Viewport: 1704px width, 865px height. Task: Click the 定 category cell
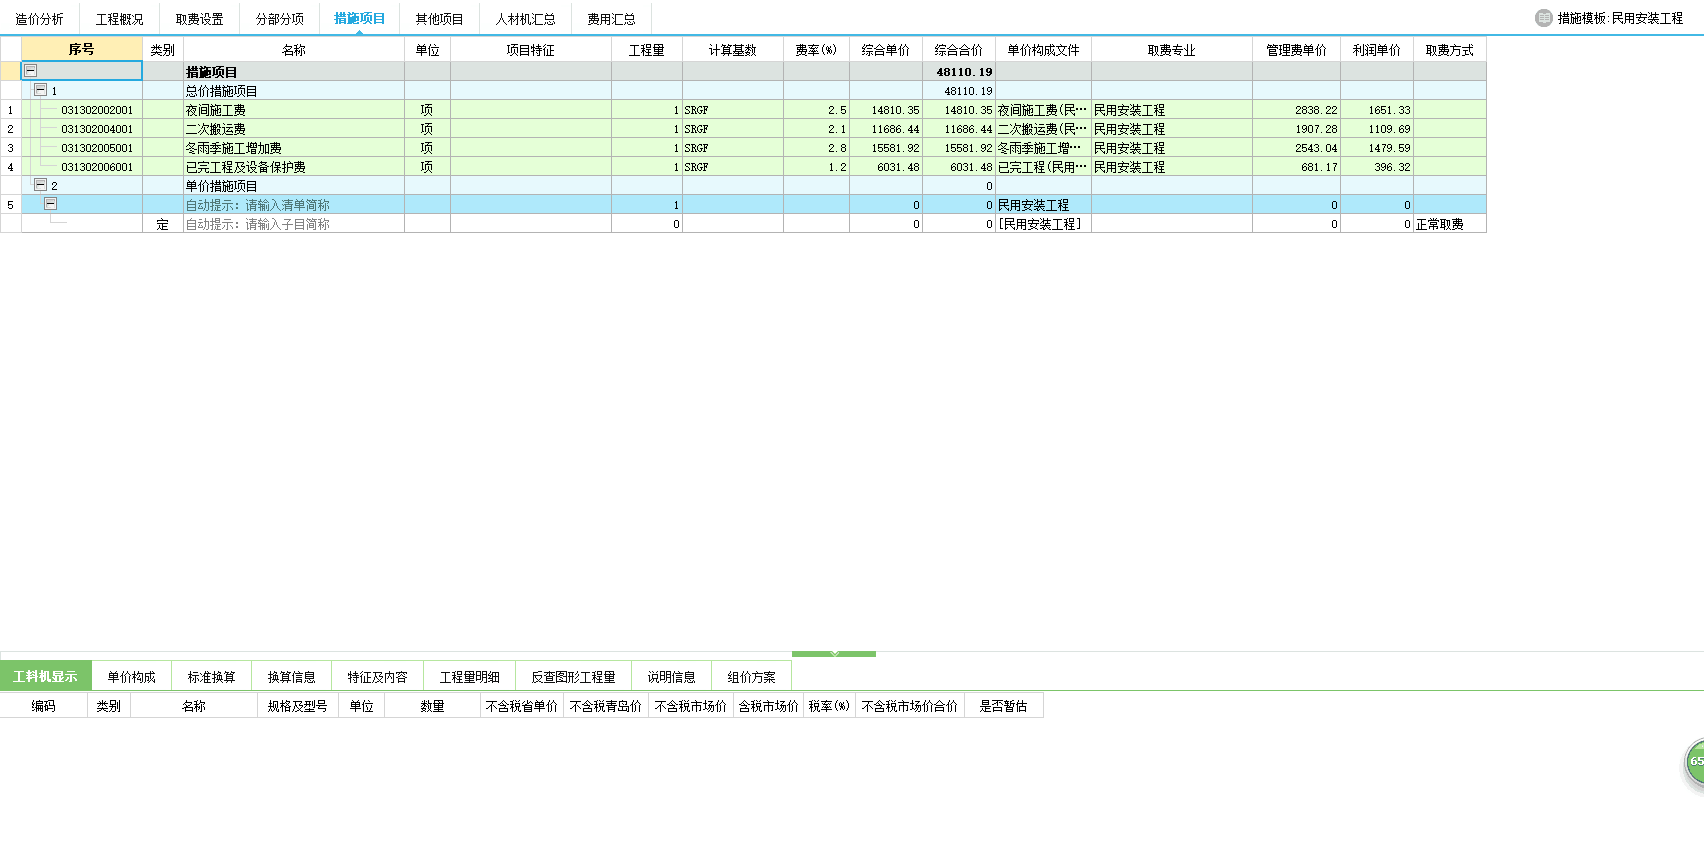point(163,224)
